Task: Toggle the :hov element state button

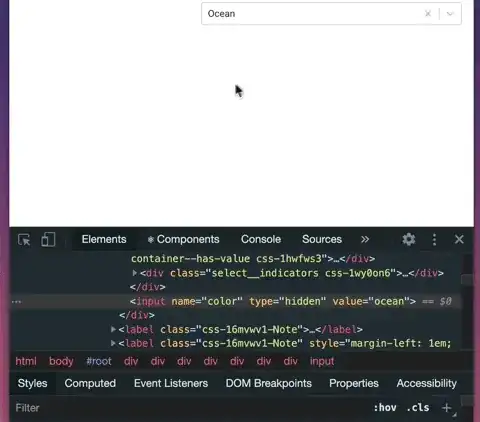Action: point(385,408)
